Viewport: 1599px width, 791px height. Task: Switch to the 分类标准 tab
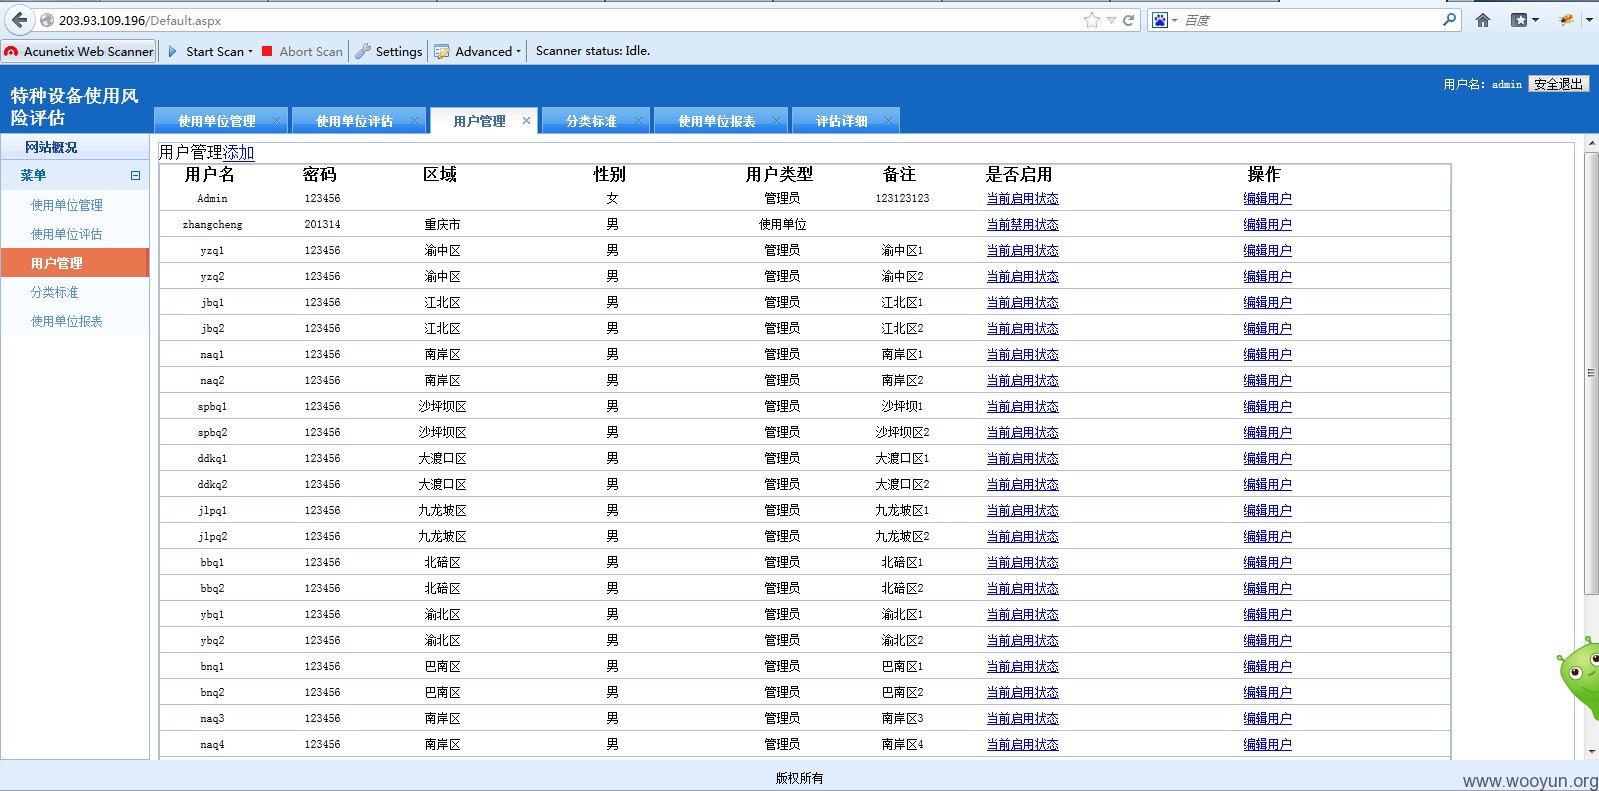coord(592,121)
